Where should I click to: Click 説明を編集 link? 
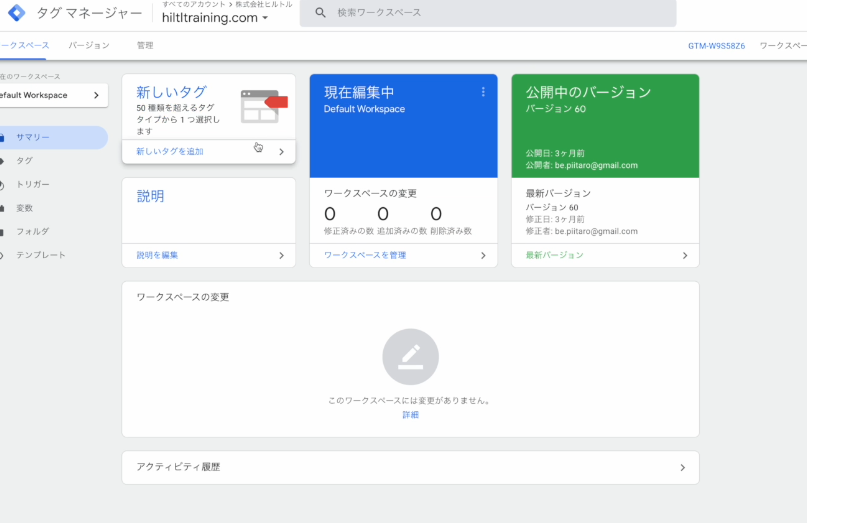pos(157,255)
